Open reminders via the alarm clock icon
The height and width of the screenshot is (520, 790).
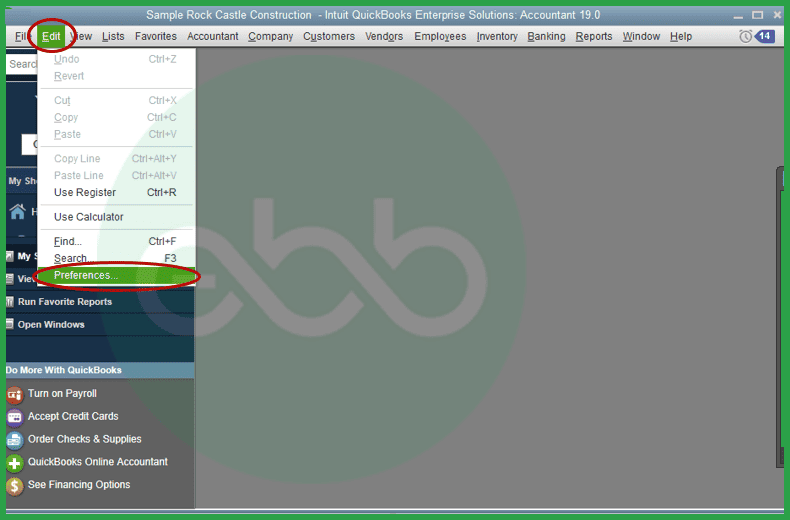tap(745, 36)
